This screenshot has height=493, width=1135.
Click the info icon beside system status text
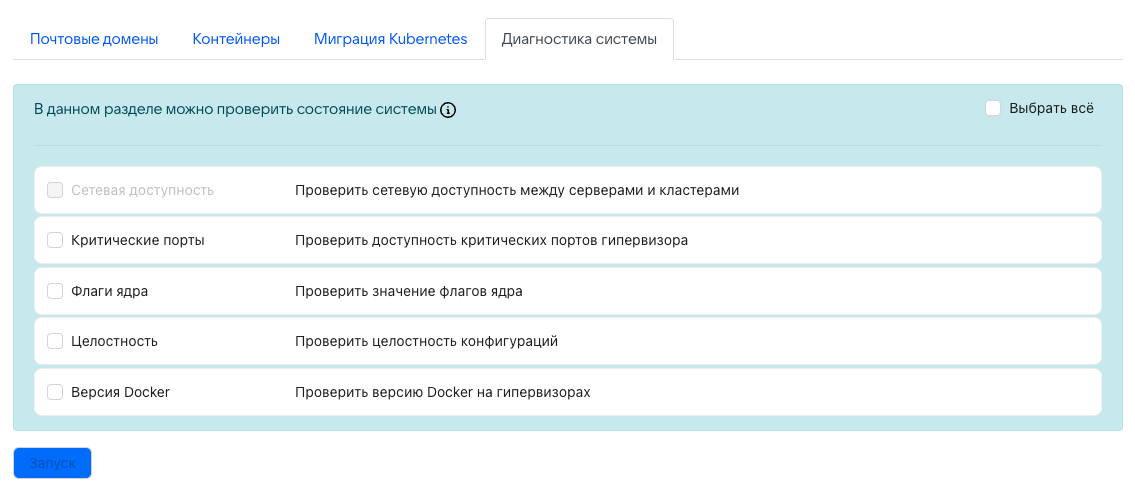coord(448,110)
